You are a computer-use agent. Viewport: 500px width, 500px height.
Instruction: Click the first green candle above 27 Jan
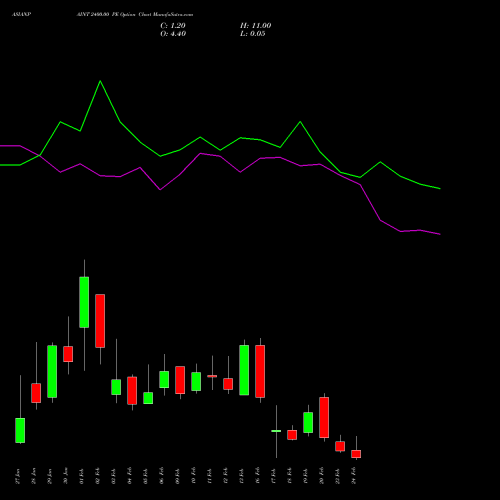click(20, 430)
